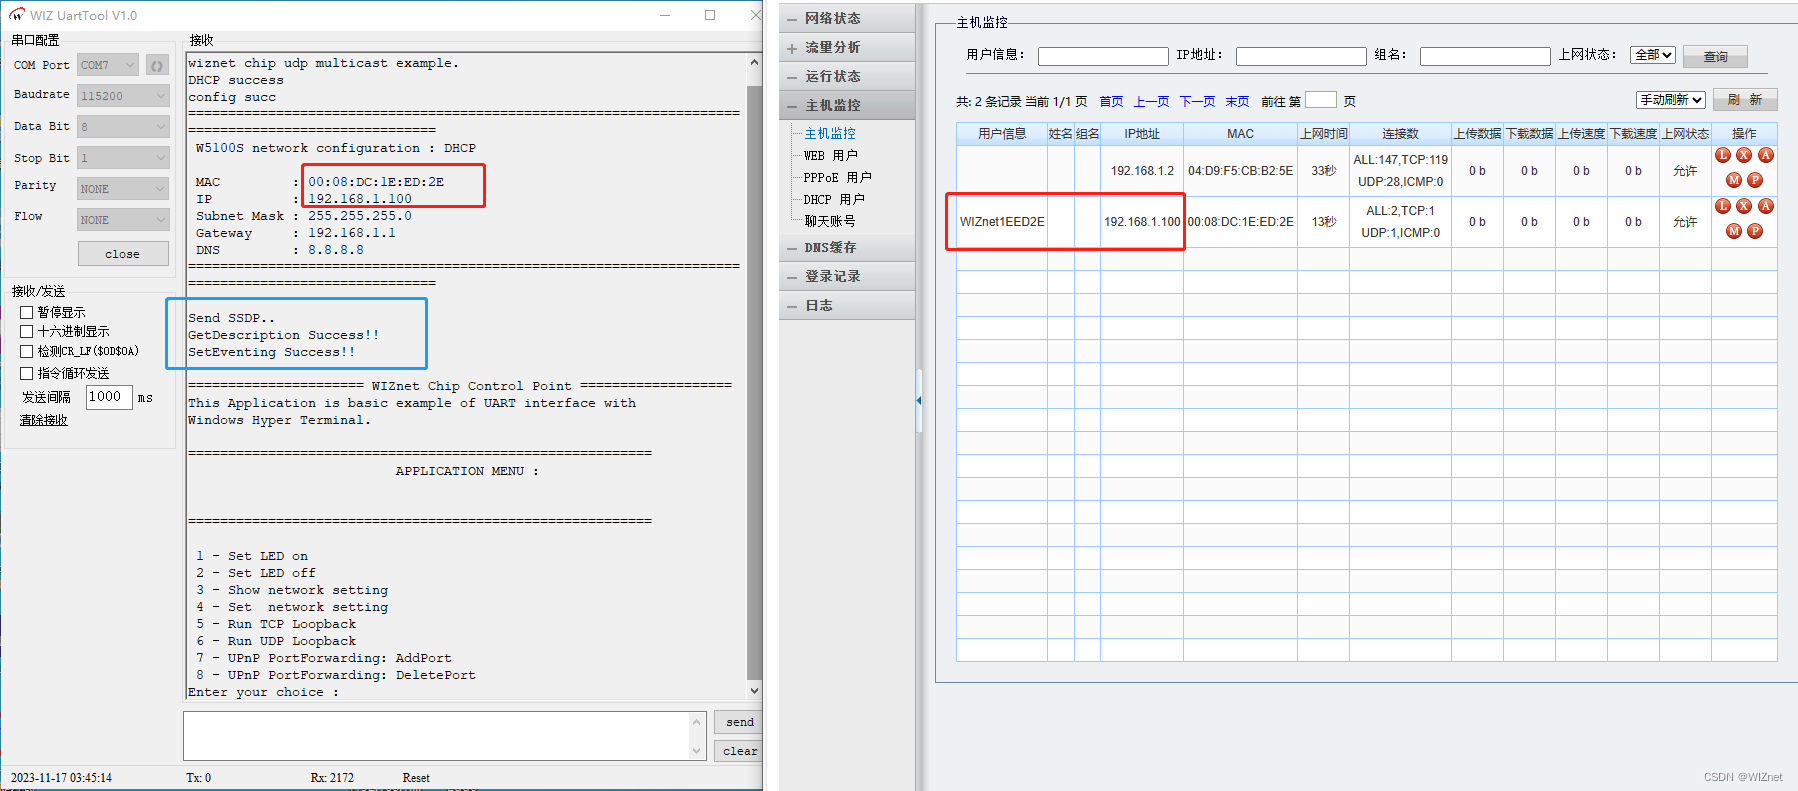Image resolution: width=1798 pixels, height=791 pixels.
Task: Click the L icon in the WIZnet1EED2E row
Action: pyautogui.click(x=1723, y=206)
